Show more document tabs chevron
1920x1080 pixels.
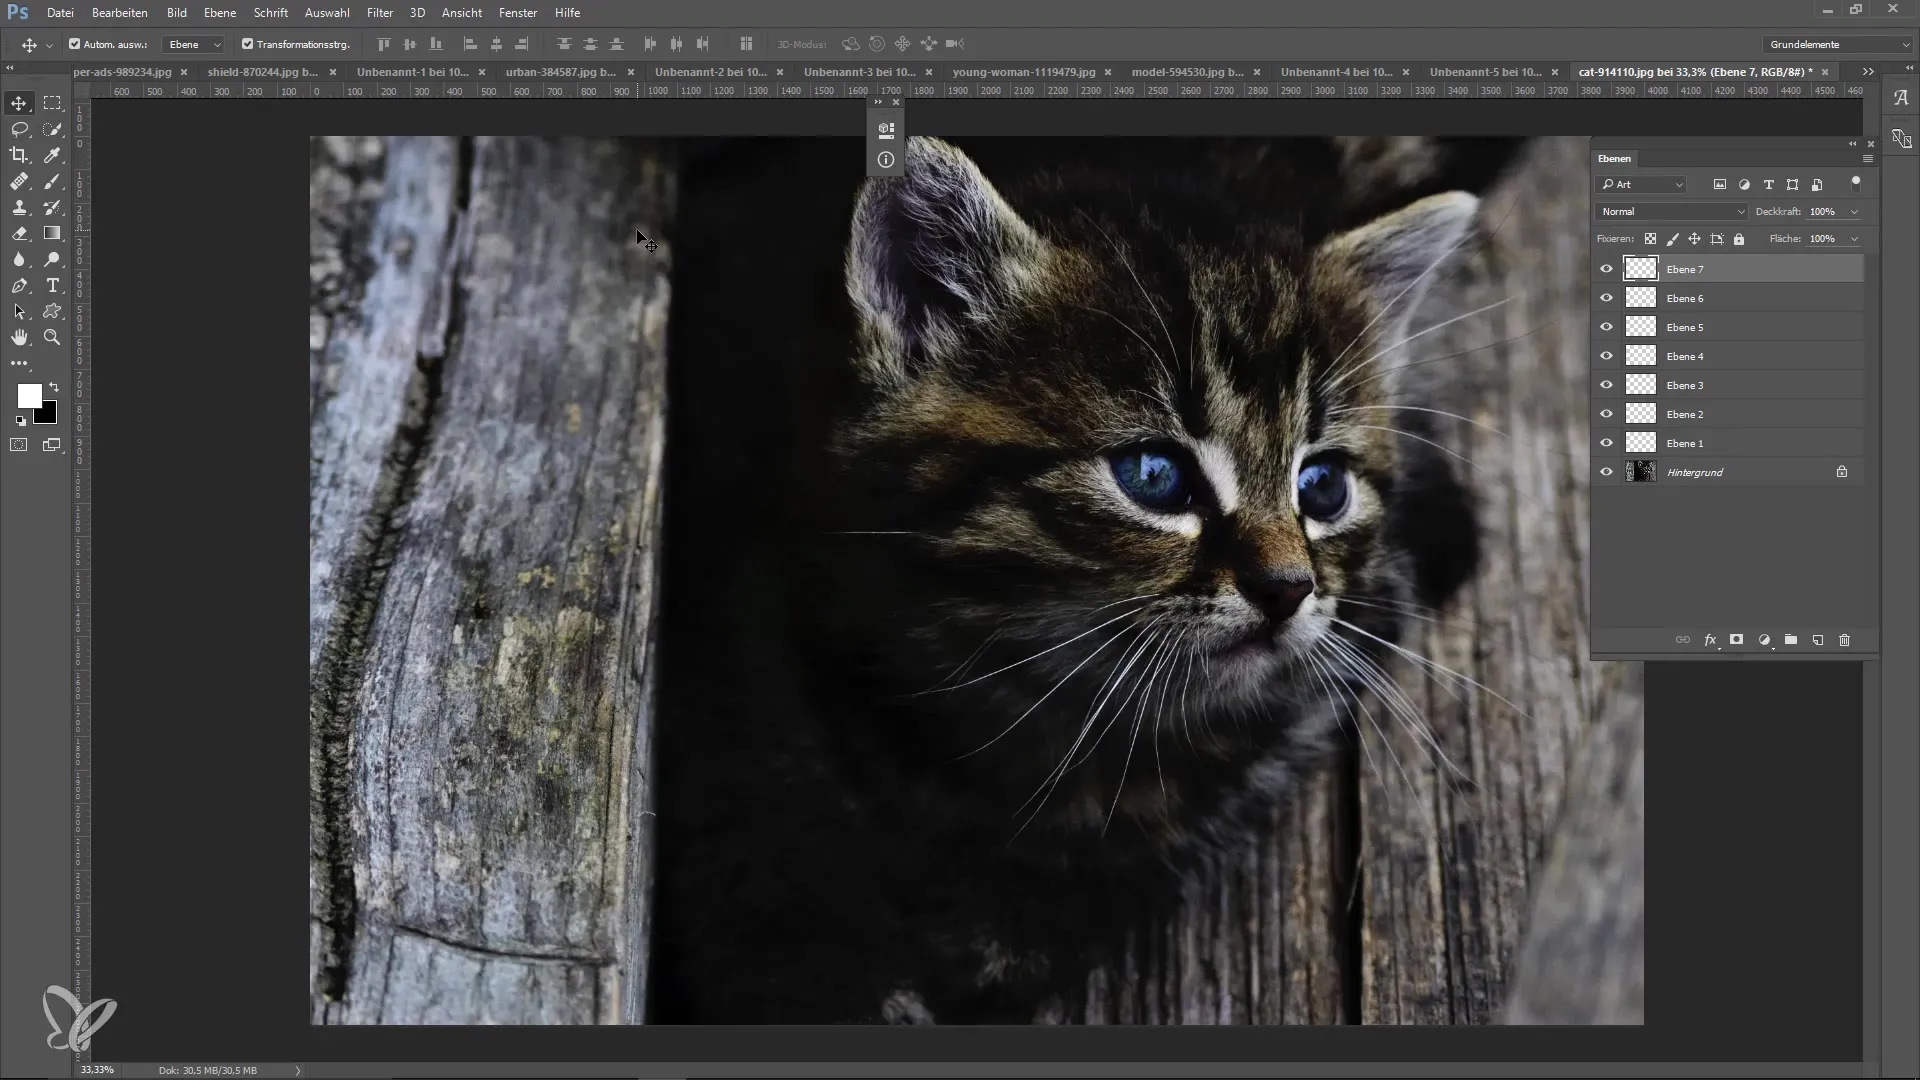tap(1868, 72)
